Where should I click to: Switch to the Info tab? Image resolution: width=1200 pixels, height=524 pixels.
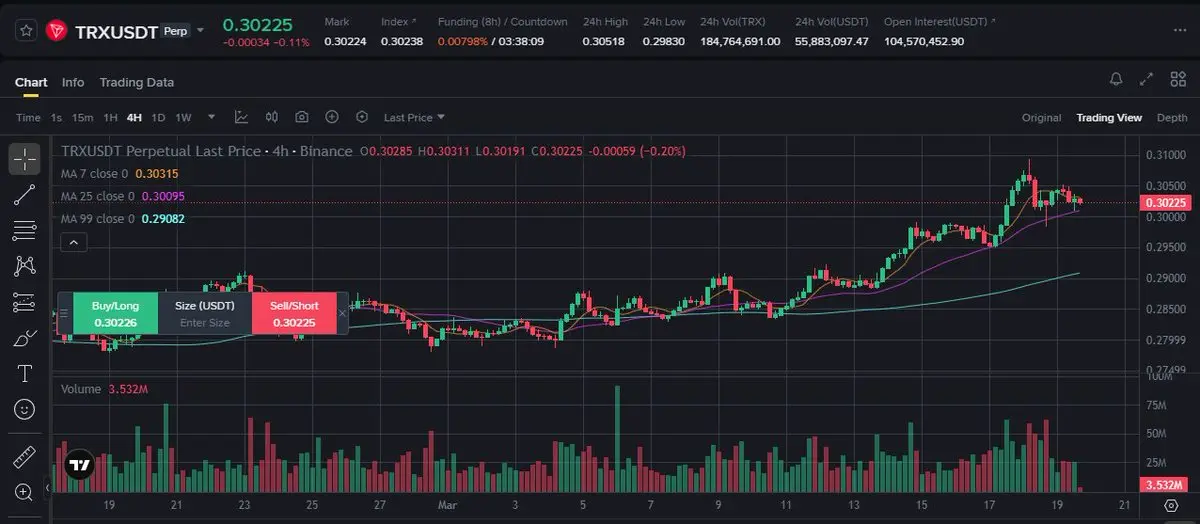(x=73, y=82)
